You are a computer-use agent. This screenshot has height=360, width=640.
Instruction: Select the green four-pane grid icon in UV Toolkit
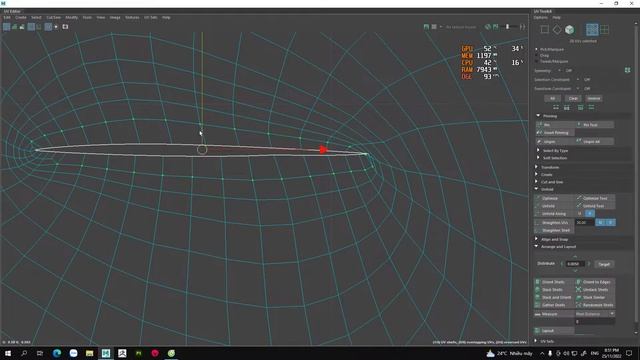click(x=604, y=29)
